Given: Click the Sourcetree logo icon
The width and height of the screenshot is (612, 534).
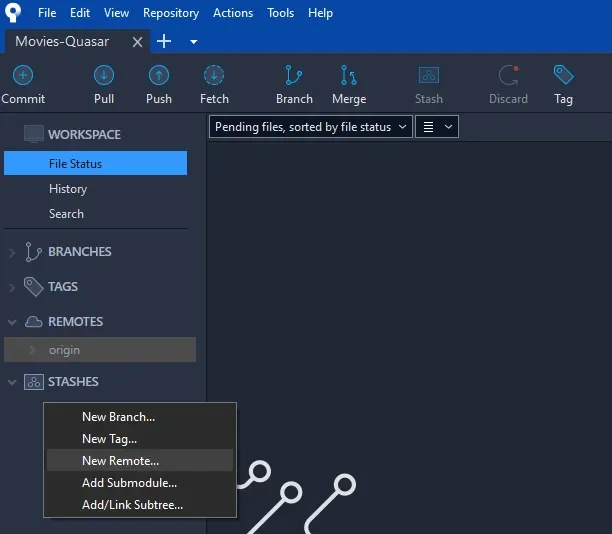Looking at the screenshot, I should click(x=13, y=12).
